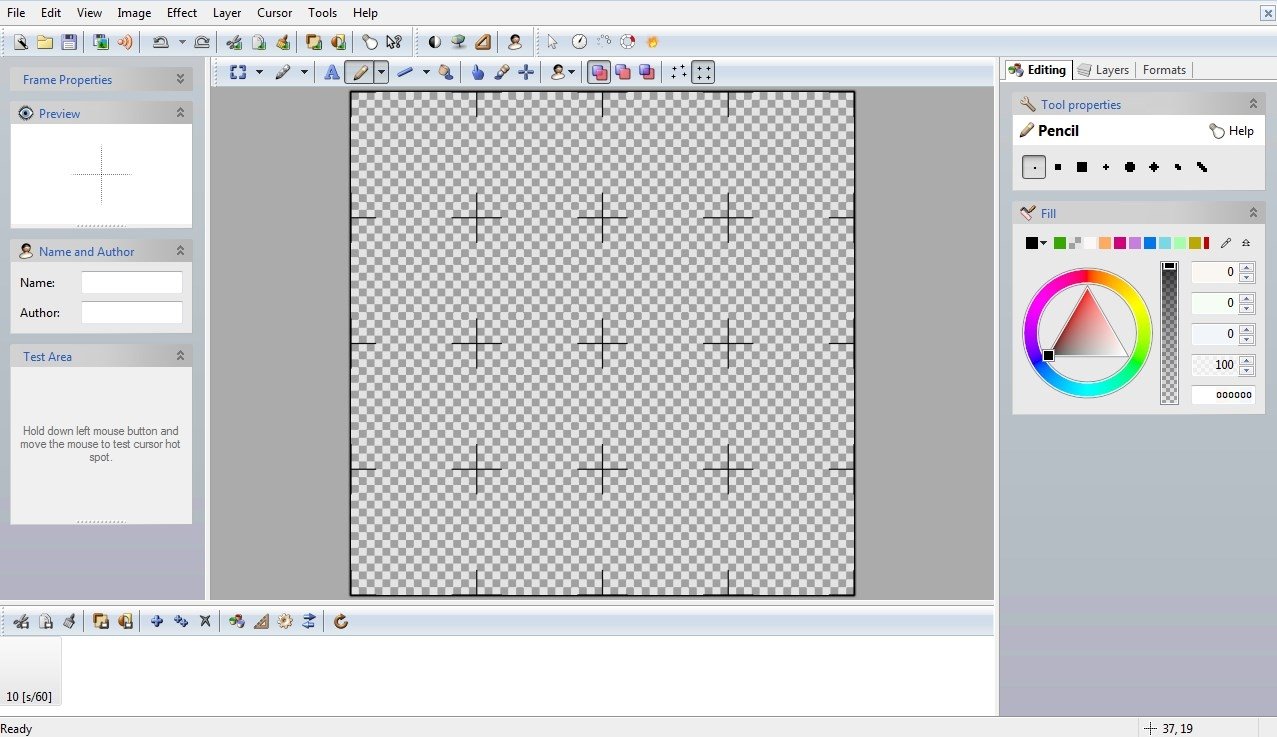Click the blue plus icon in frames toolbar

tap(157, 621)
